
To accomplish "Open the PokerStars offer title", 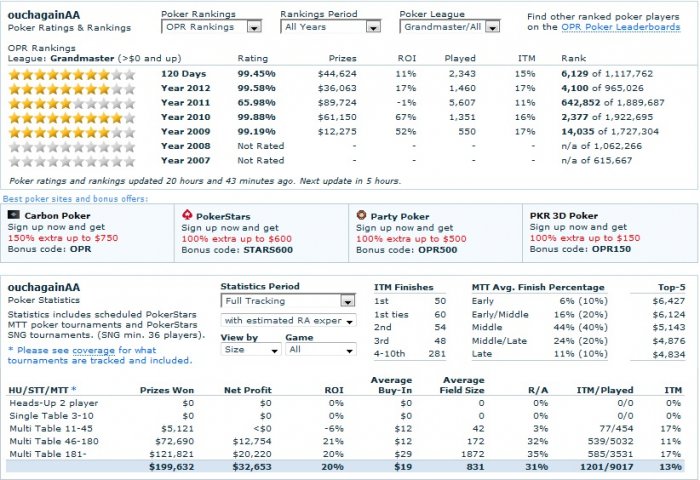I will (223, 217).
